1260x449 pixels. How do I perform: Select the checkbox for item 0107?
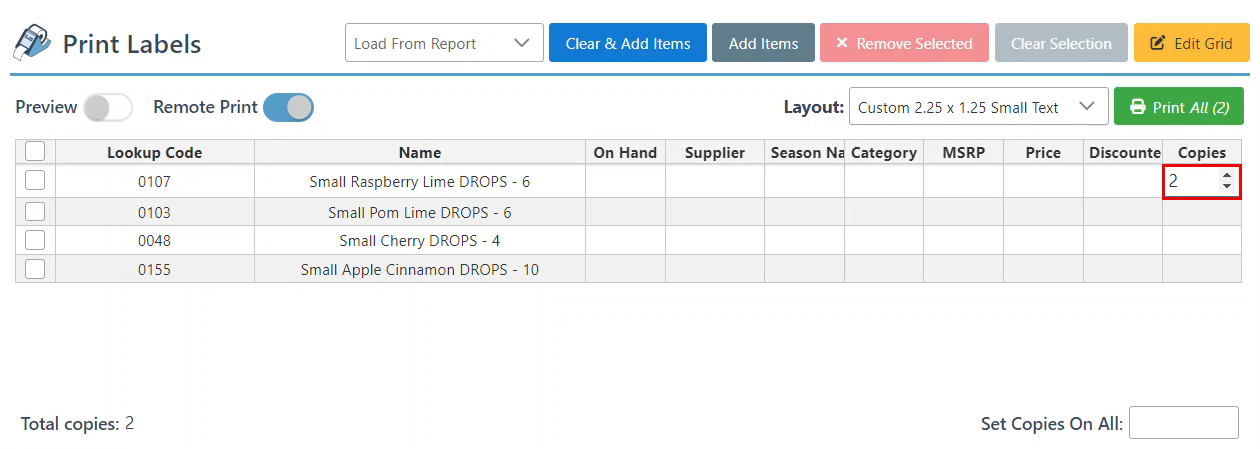35,181
